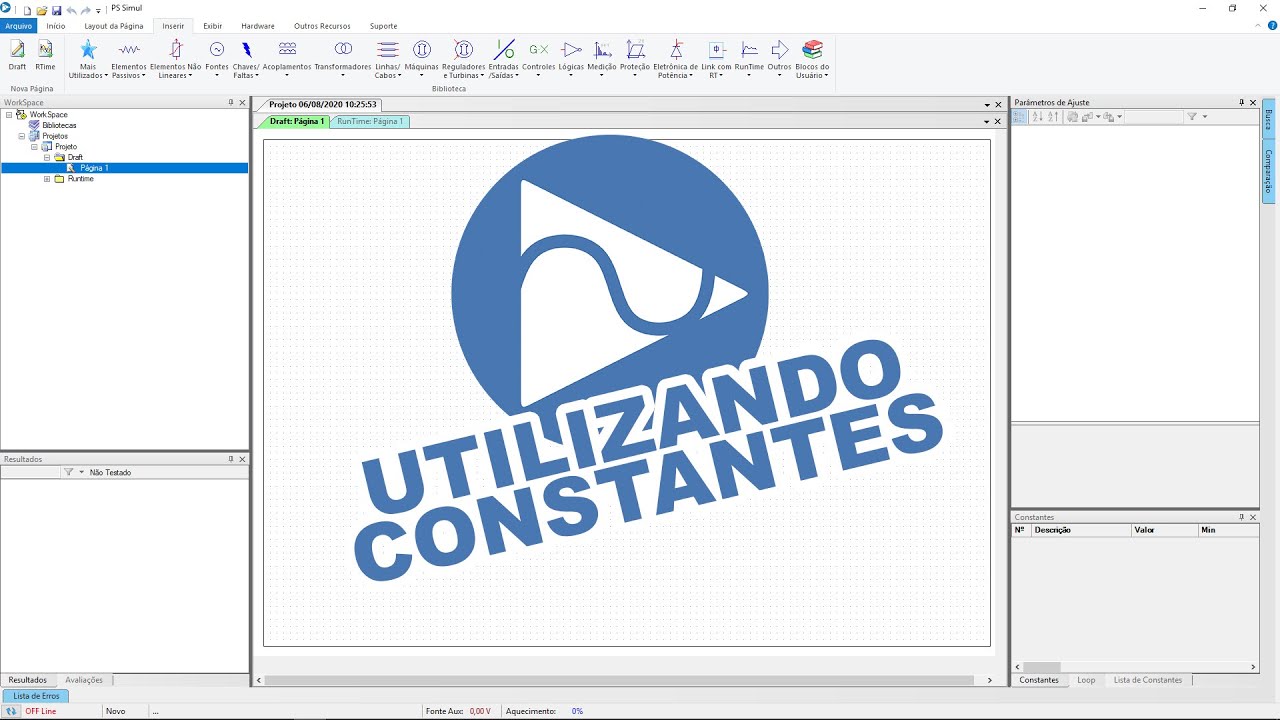Open the Busca side panel
This screenshot has width=1280, height=720.
[x=1268, y=120]
